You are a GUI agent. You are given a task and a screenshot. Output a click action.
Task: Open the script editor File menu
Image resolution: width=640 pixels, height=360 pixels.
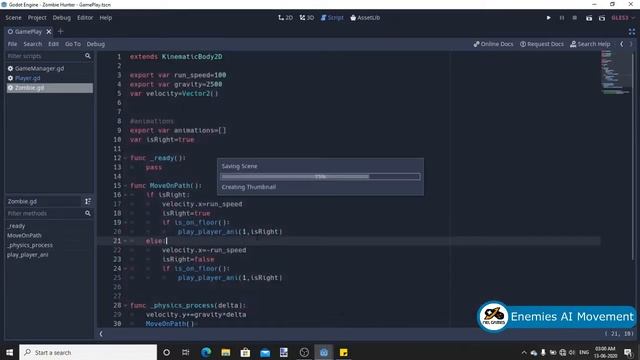tap(12, 44)
